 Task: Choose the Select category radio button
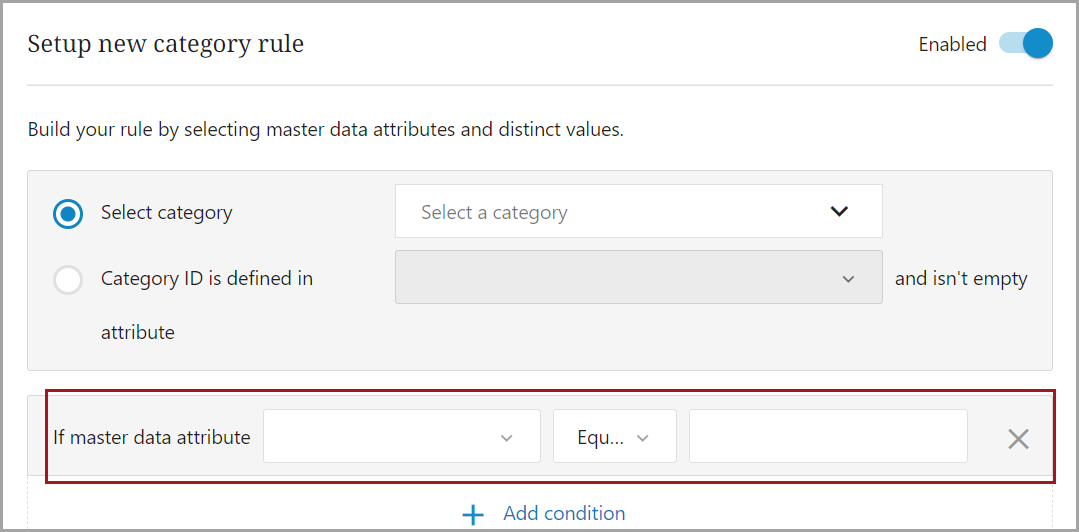click(x=68, y=213)
